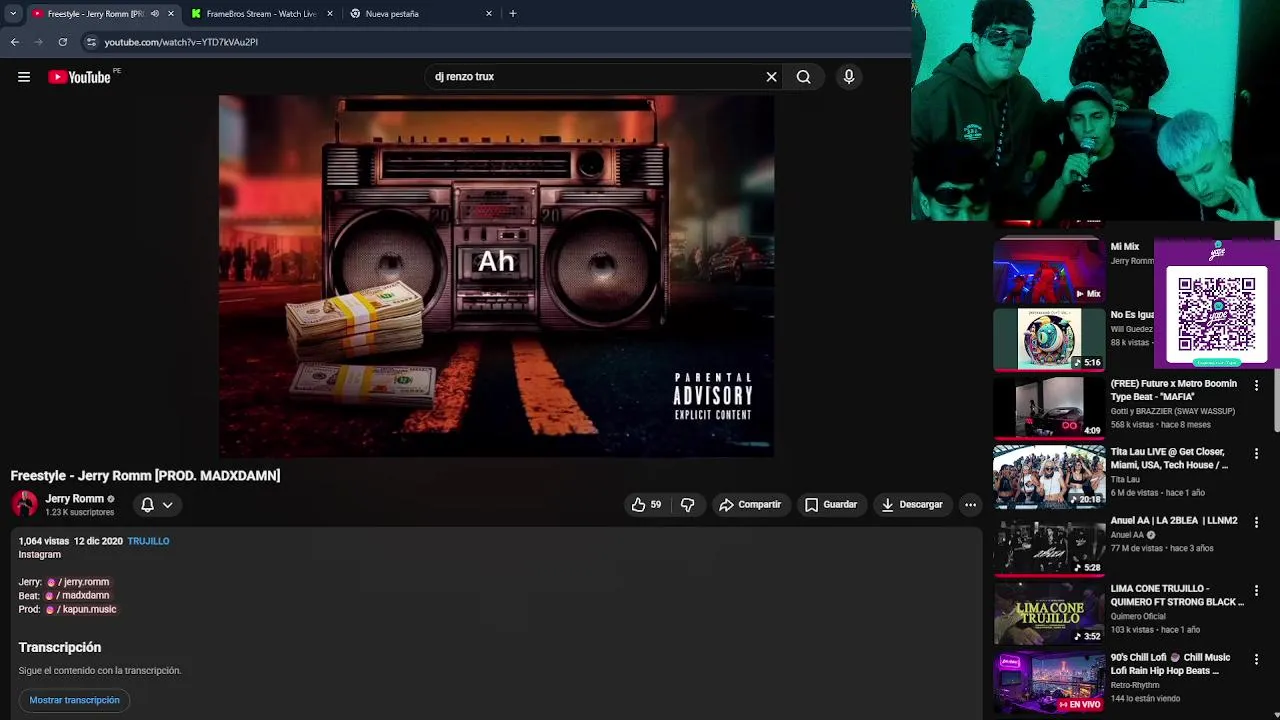Like the video with thumbs up
Viewport: 1280px width, 720px height.
[646, 505]
